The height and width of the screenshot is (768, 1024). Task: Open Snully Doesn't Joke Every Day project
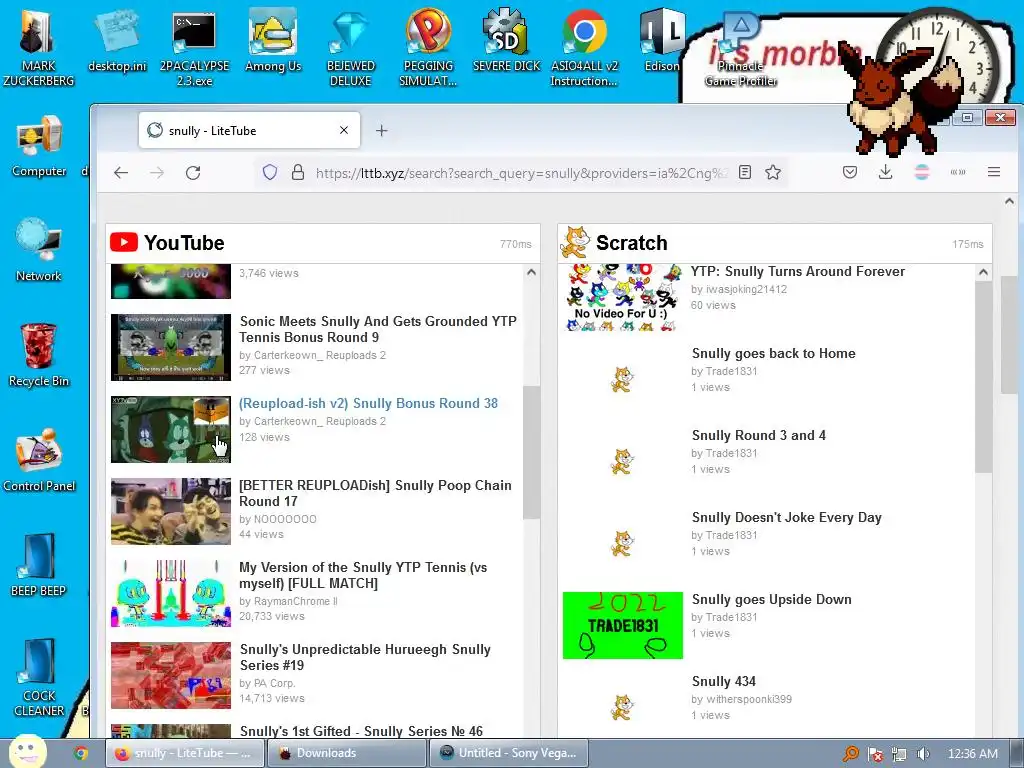click(786, 517)
